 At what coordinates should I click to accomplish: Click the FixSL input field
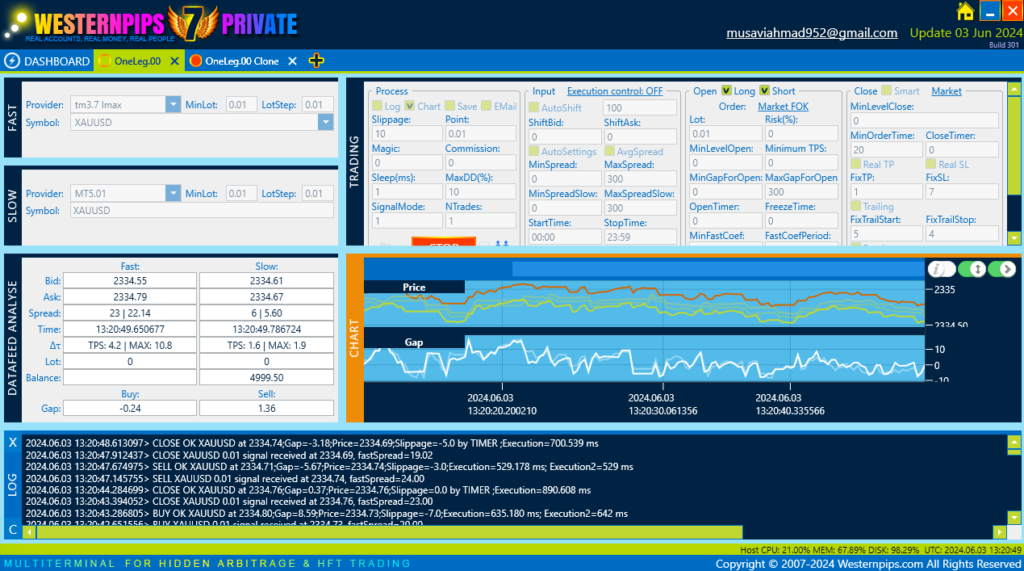(x=962, y=192)
